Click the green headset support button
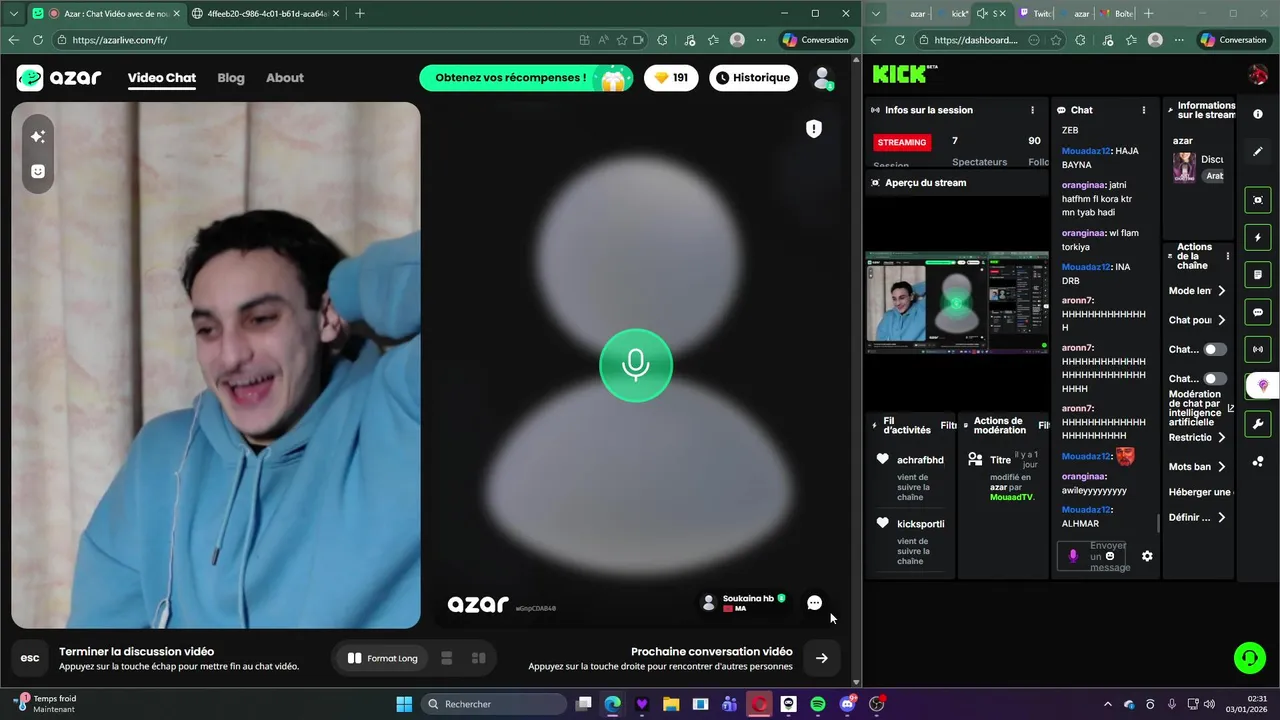The image size is (1280, 720). pos(1249,658)
